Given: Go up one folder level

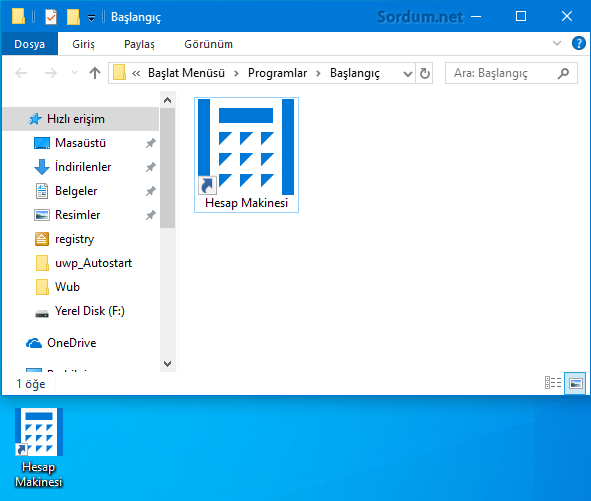Looking at the screenshot, I should point(95,73).
